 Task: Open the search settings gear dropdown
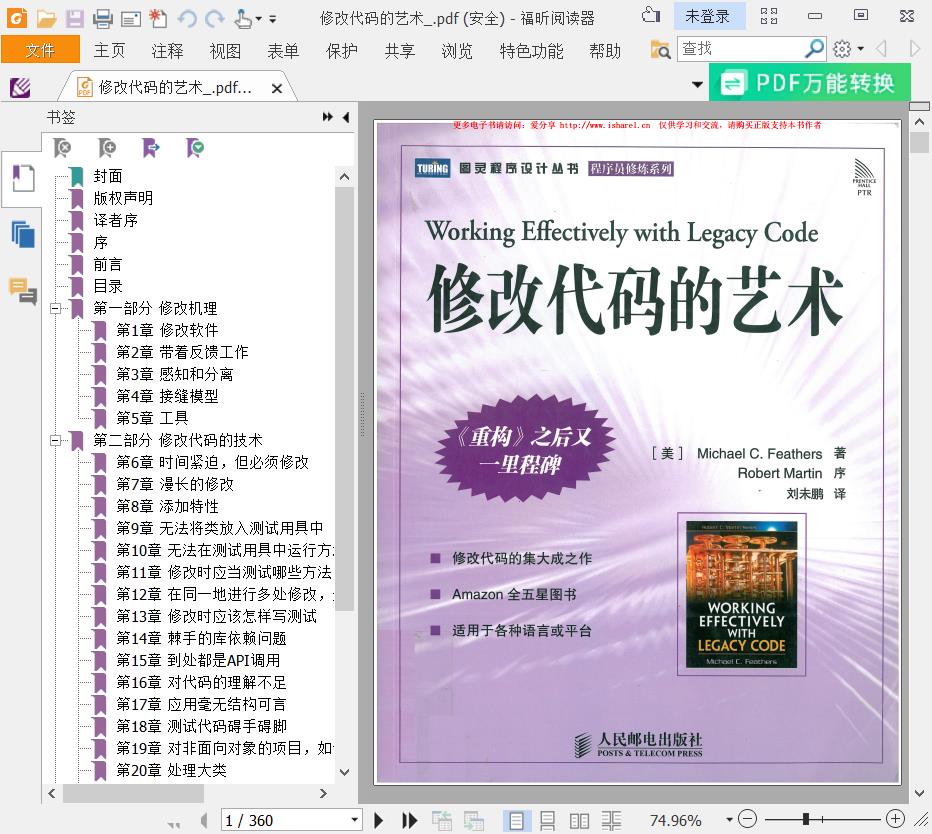tap(848, 49)
